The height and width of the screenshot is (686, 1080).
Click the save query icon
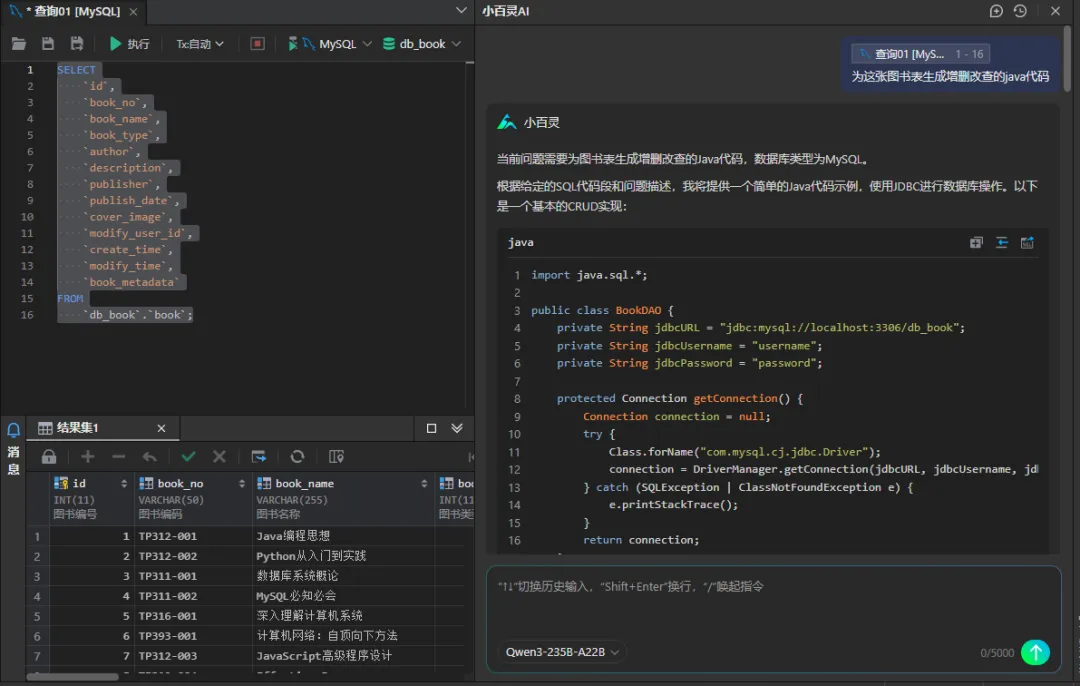point(48,44)
